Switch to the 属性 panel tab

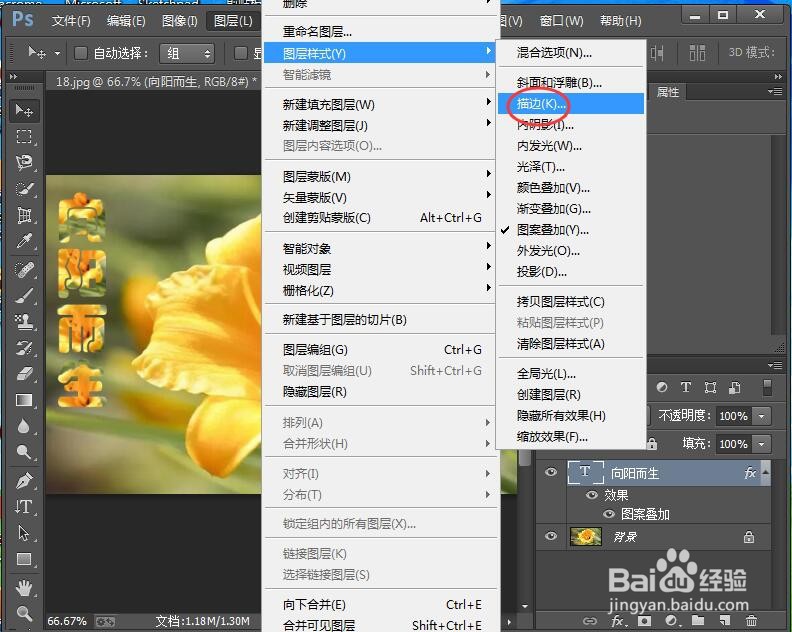coord(667,92)
